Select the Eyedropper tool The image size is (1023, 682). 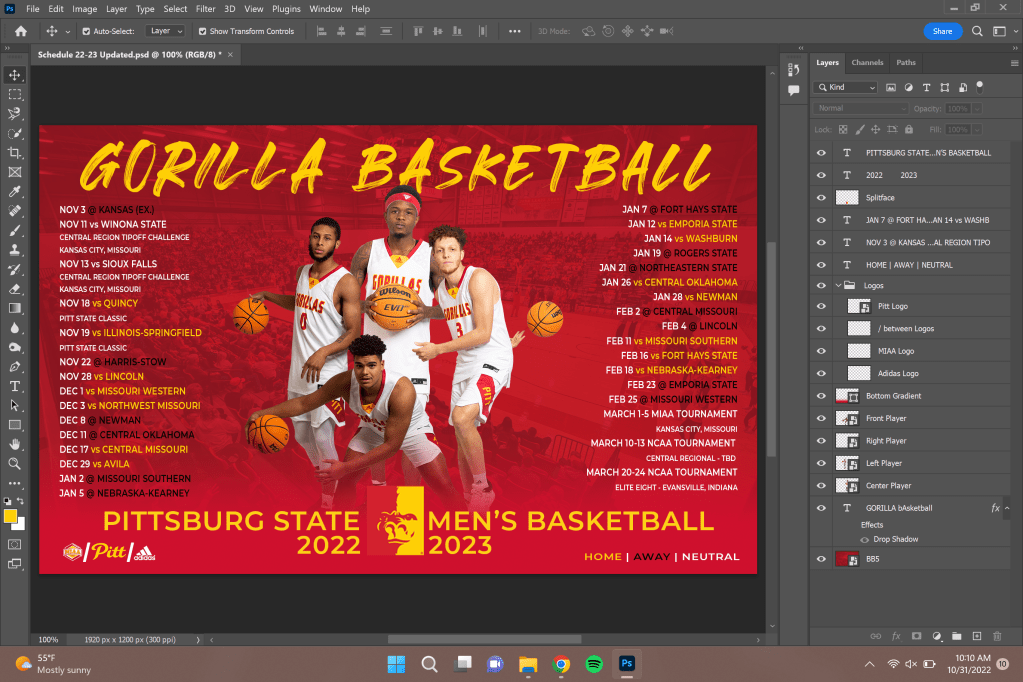15,192
